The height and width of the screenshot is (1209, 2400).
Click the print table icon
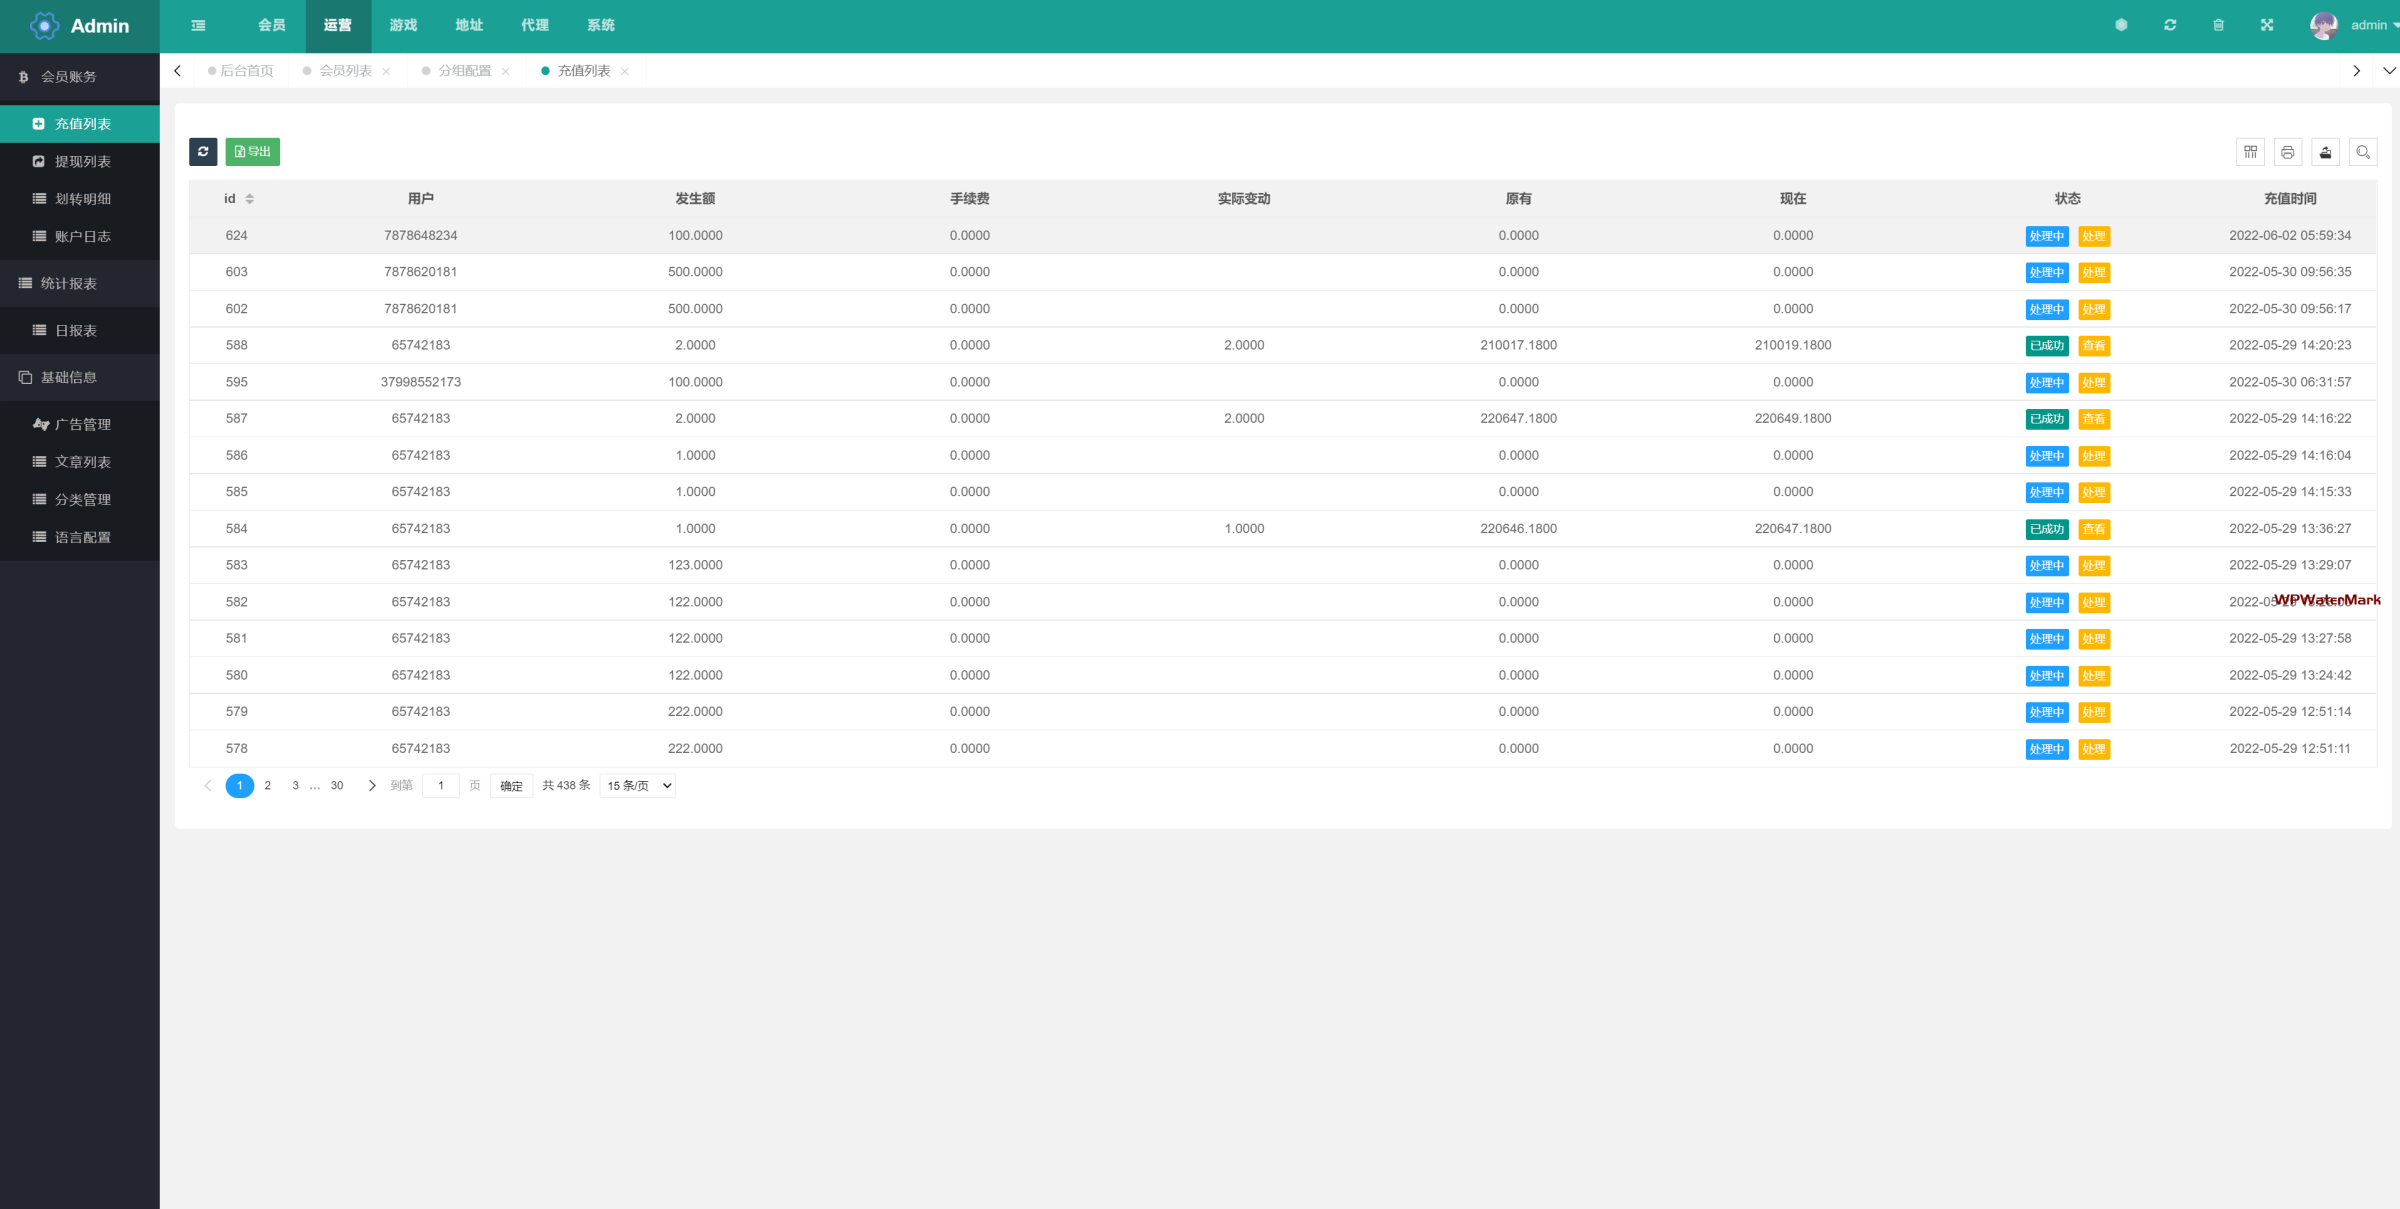point(2287,152)
